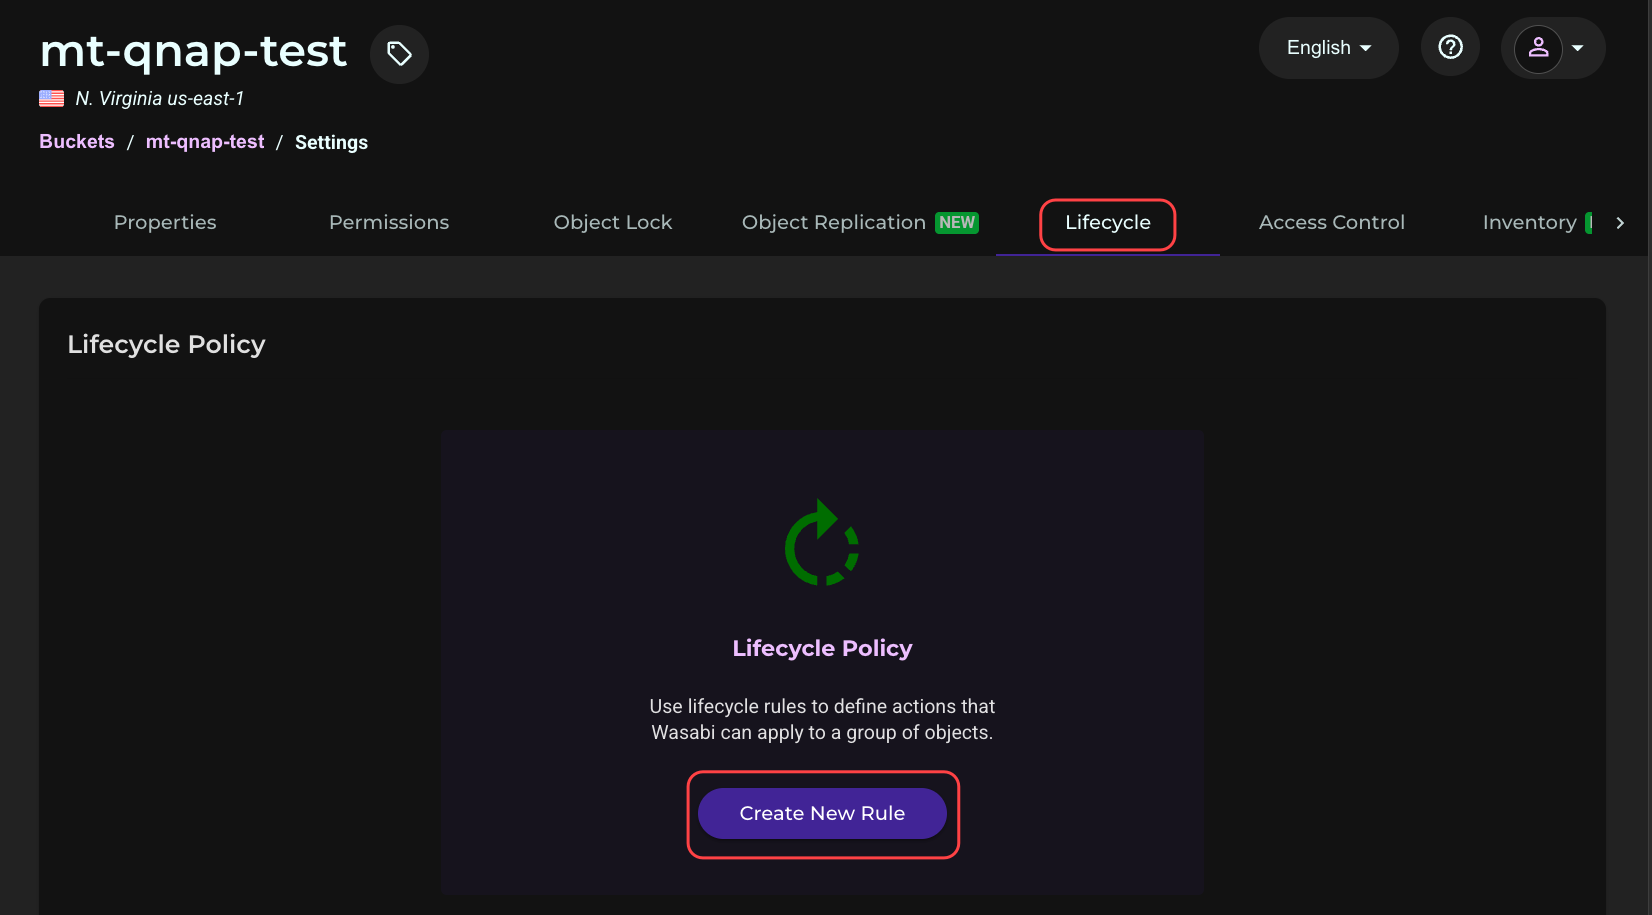Select the Lifecycle tab
The width and height of the screenshot is (1652, 915).
pyautogui.click(x=1108, y=222)
